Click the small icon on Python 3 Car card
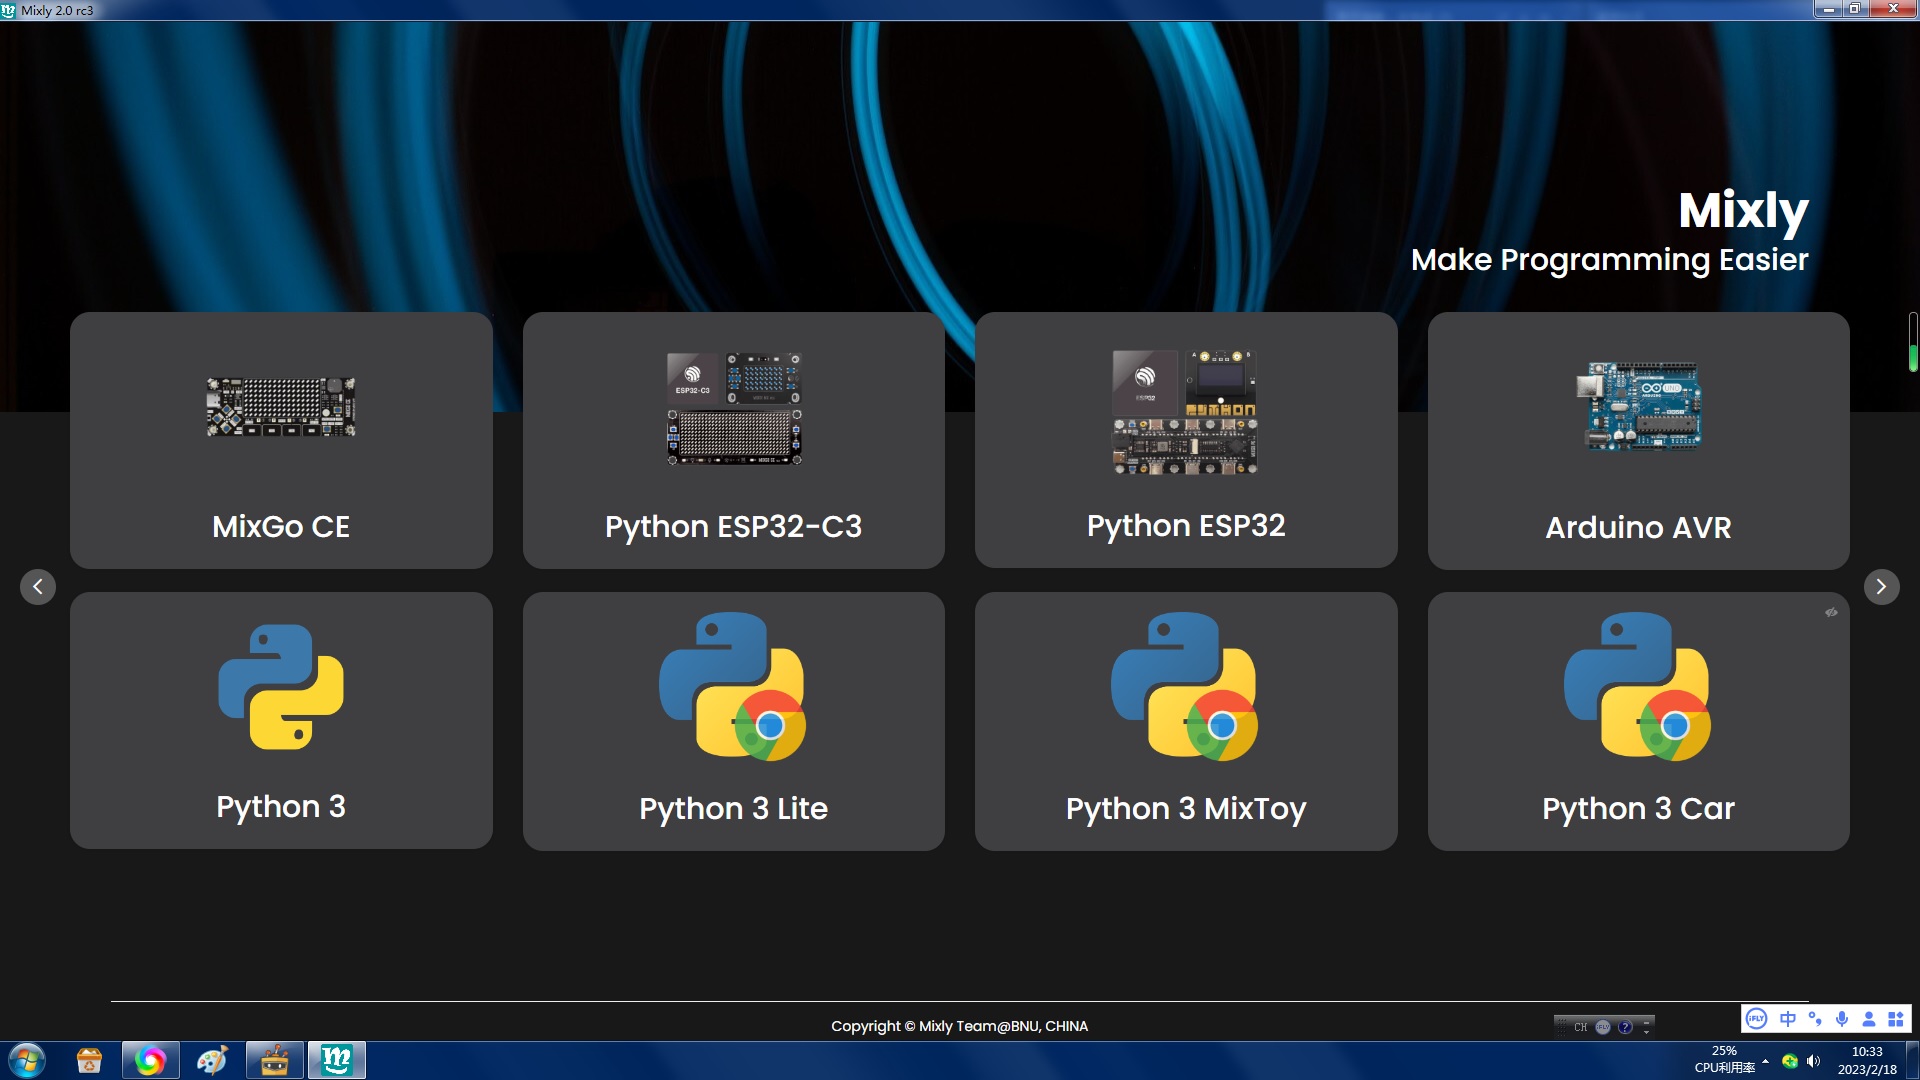This screenshot has height=1080, width=1920. coord(1831,612)
